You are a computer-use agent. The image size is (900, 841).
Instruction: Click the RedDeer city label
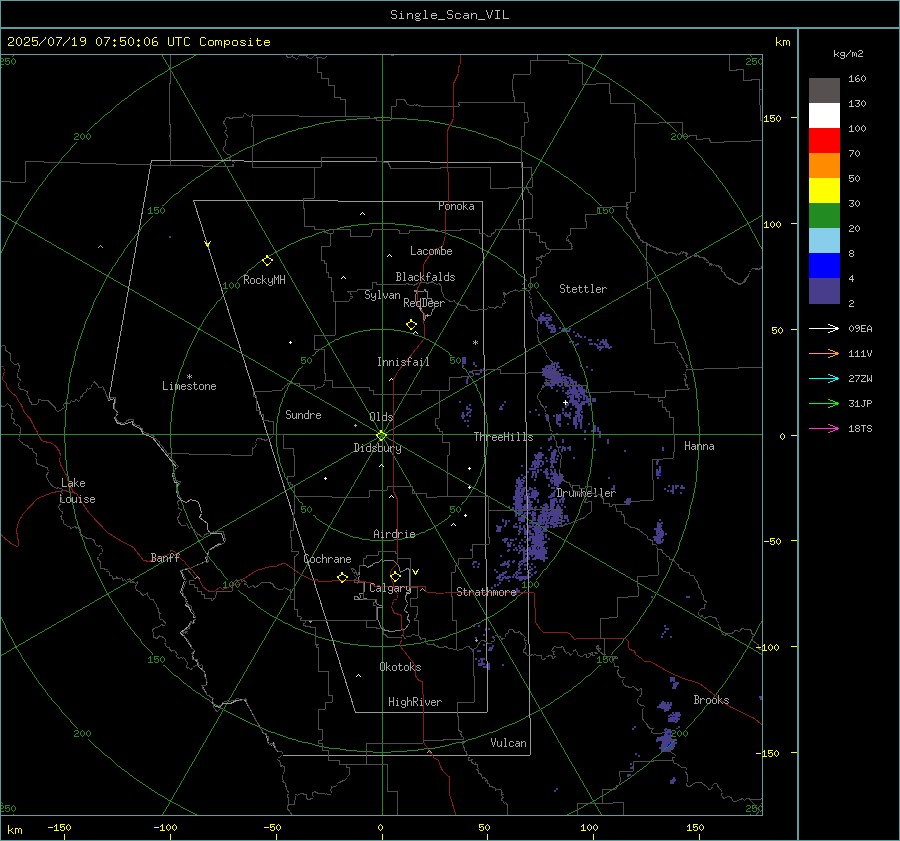424,303
